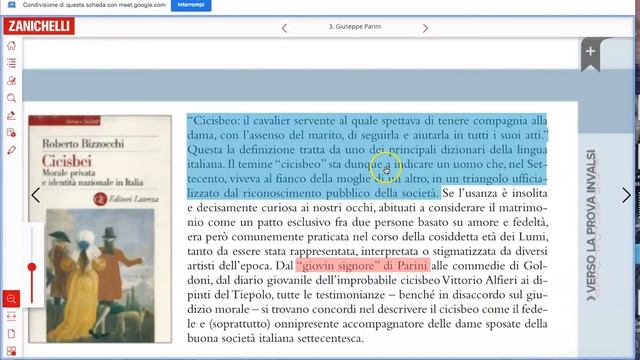Click the single page view icon
Screen dimensions: 640x360
point(11,333)
